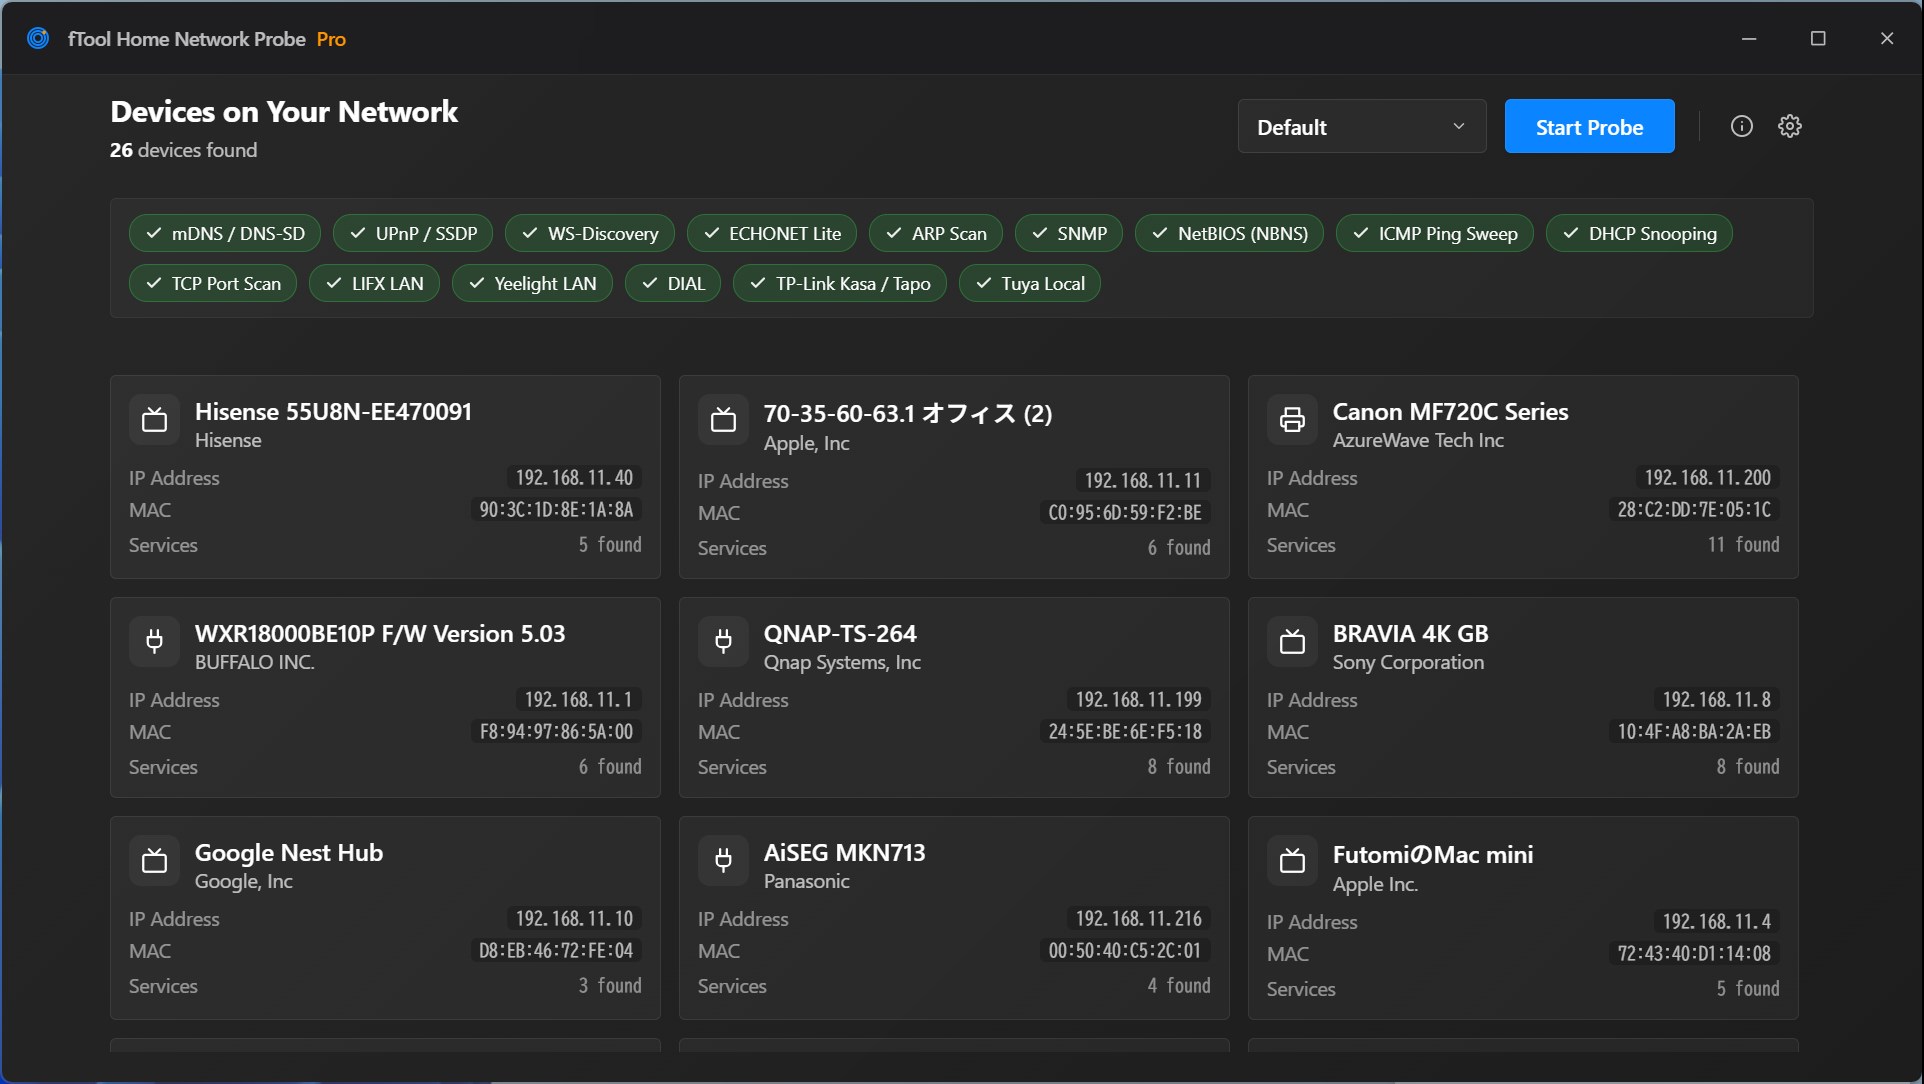Click IP address 192.168.11.216
This screenshot has height=1084, width=1924.
[1139, 918]
